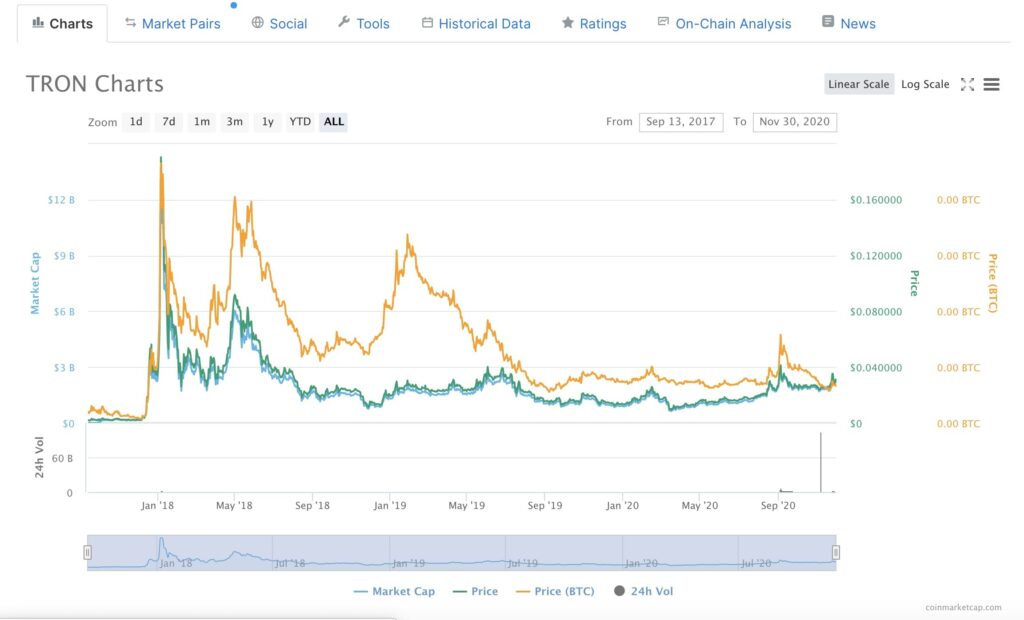Viewport: 1024px width, 620px height.
Task: Click the TRON Charts heading
Action: pyautogui.click(x=95, y=84)
